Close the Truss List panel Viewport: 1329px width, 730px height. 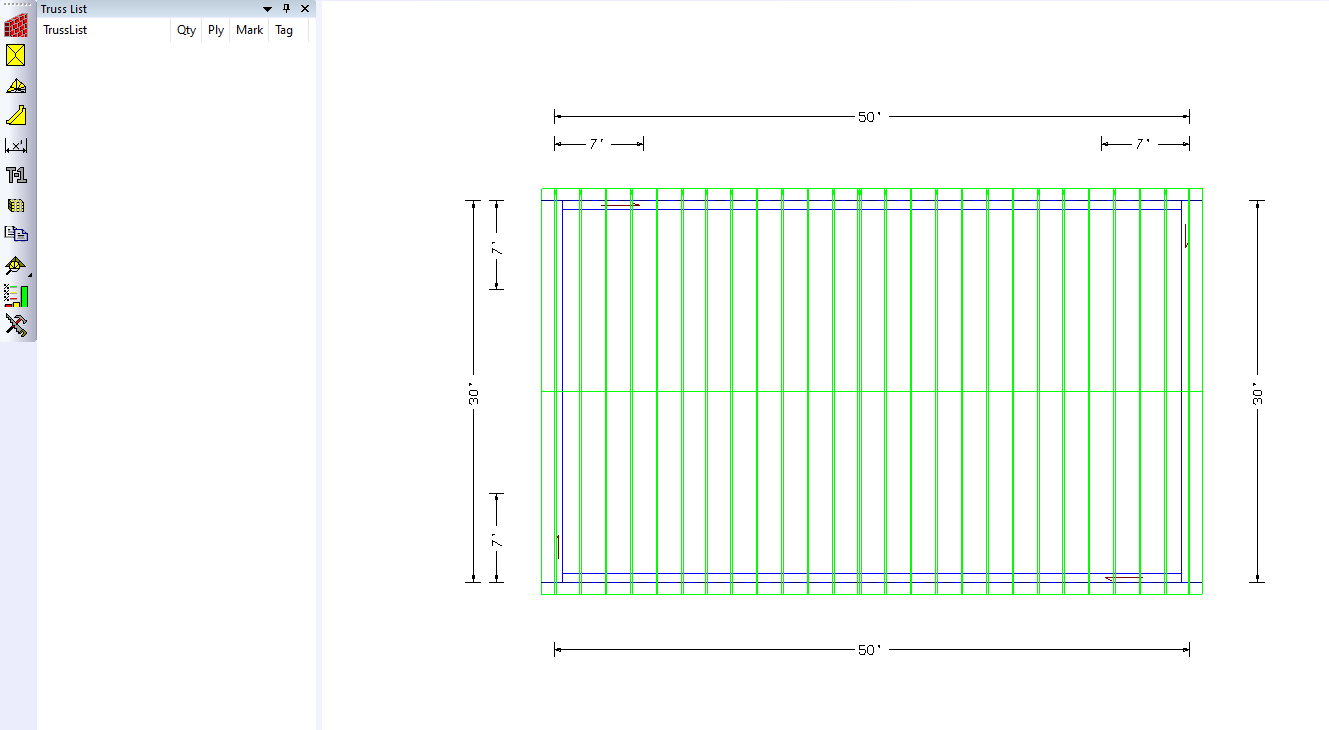(x=305, y=9)
